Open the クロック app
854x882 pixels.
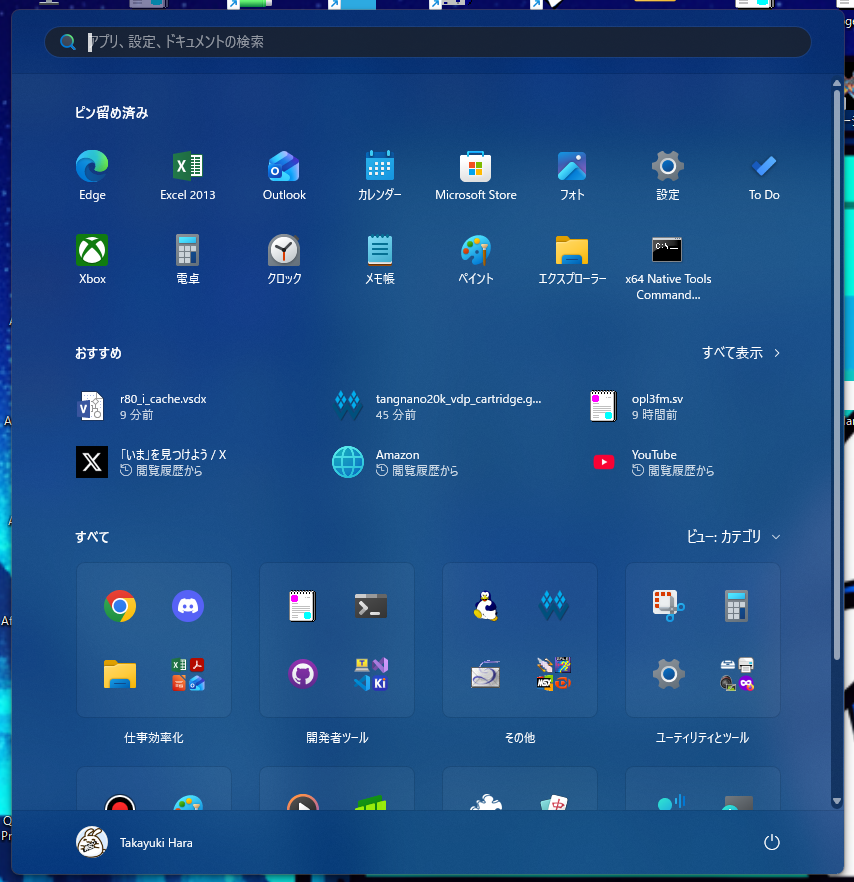(x=284, y=259)
